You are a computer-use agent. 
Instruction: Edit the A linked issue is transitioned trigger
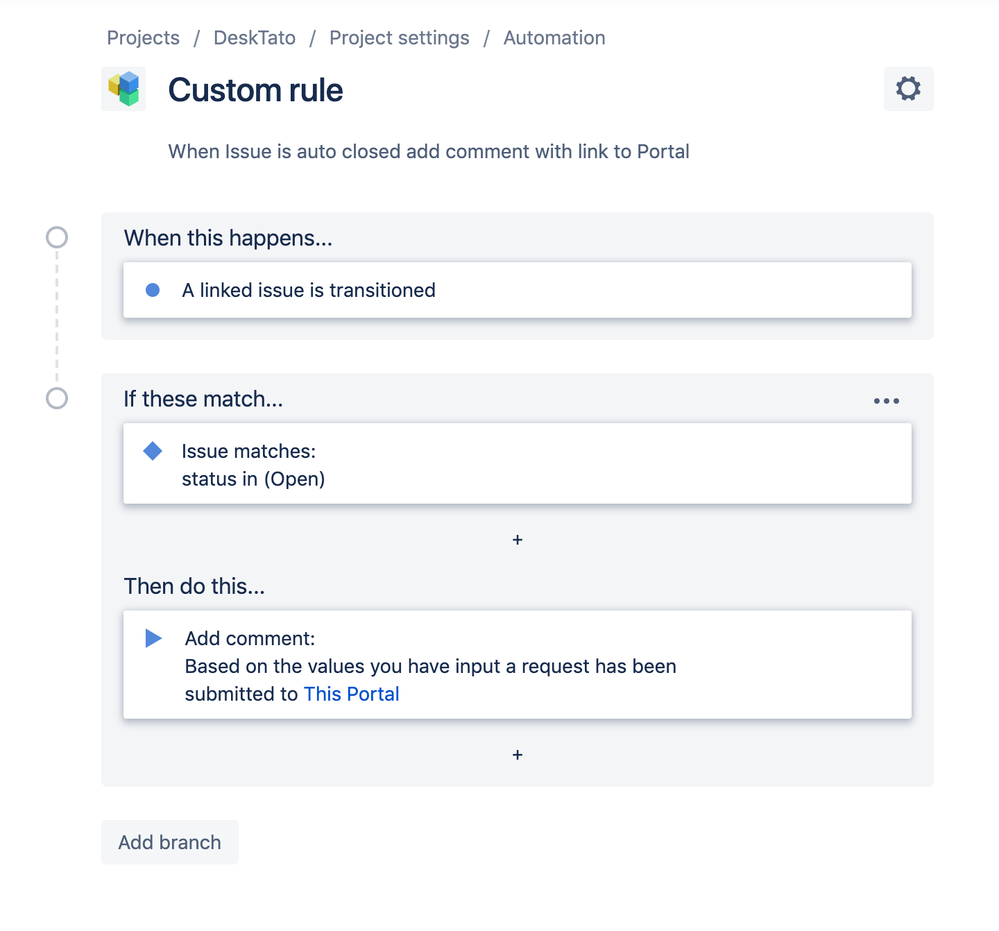coord(517,290)
